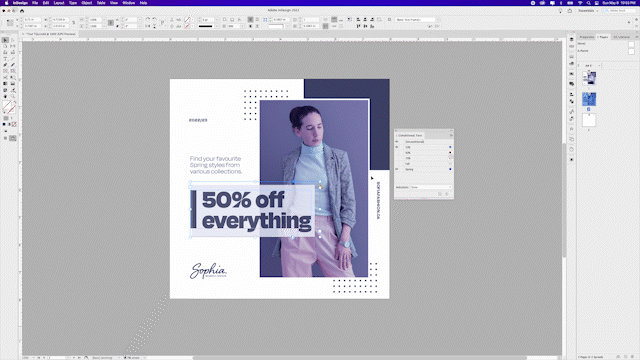This screenshot has height=360, width=640.
Task: Toggle visibility box for Fall condition
Action: [x=397, y=164]
